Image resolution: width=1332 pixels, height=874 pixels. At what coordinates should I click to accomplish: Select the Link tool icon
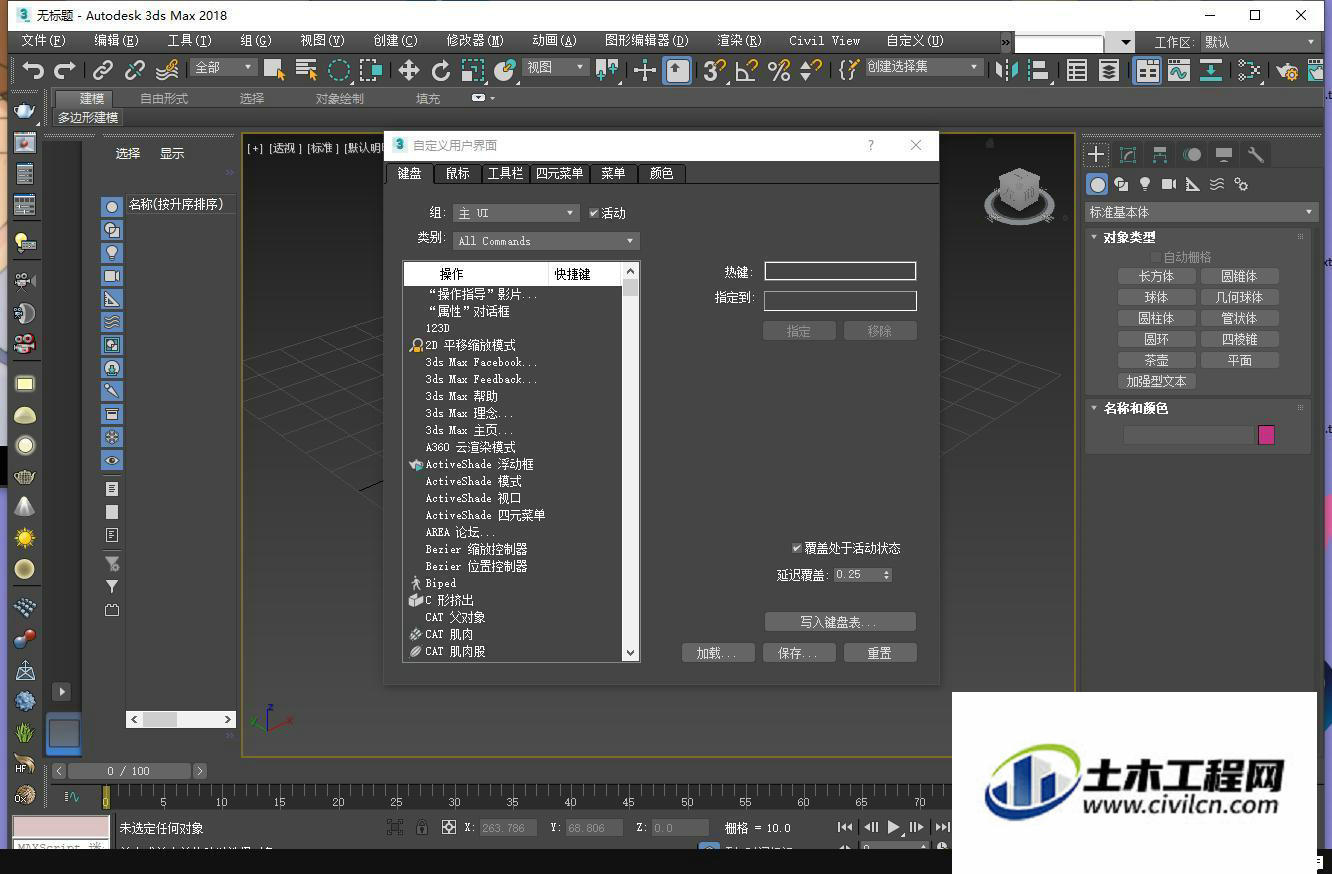coord(102,70)
